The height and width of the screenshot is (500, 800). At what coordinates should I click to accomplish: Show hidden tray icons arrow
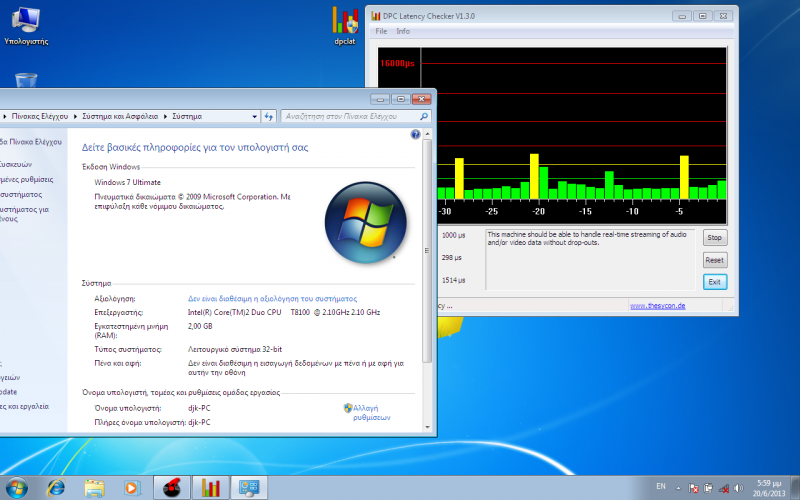tap(678, 488)
